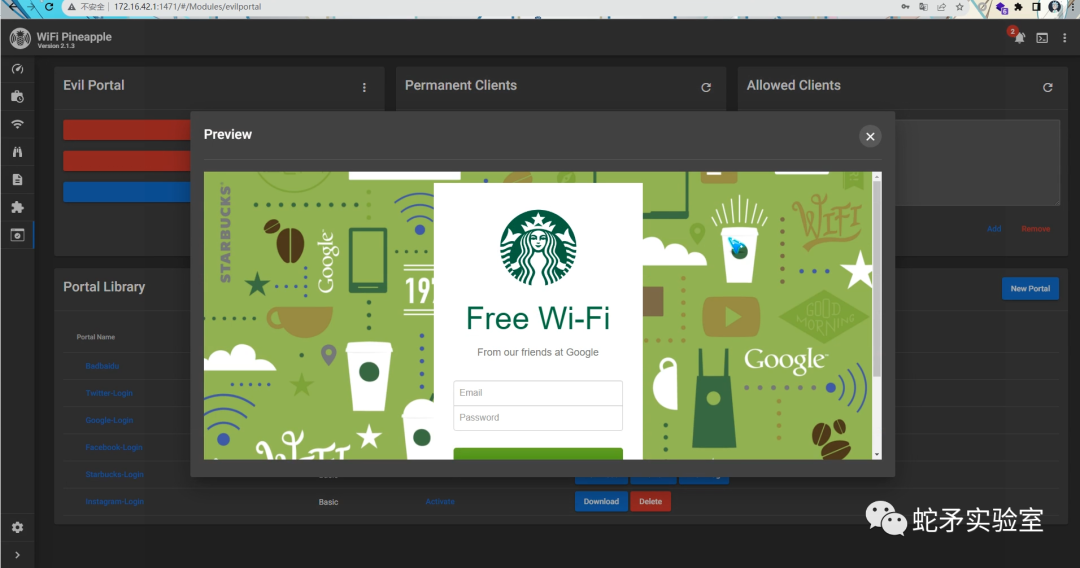Image resolution: width=1080 pixels, height=568 pixels.
Task: Open the Badbaidu portal link
Action: (102, 366)
